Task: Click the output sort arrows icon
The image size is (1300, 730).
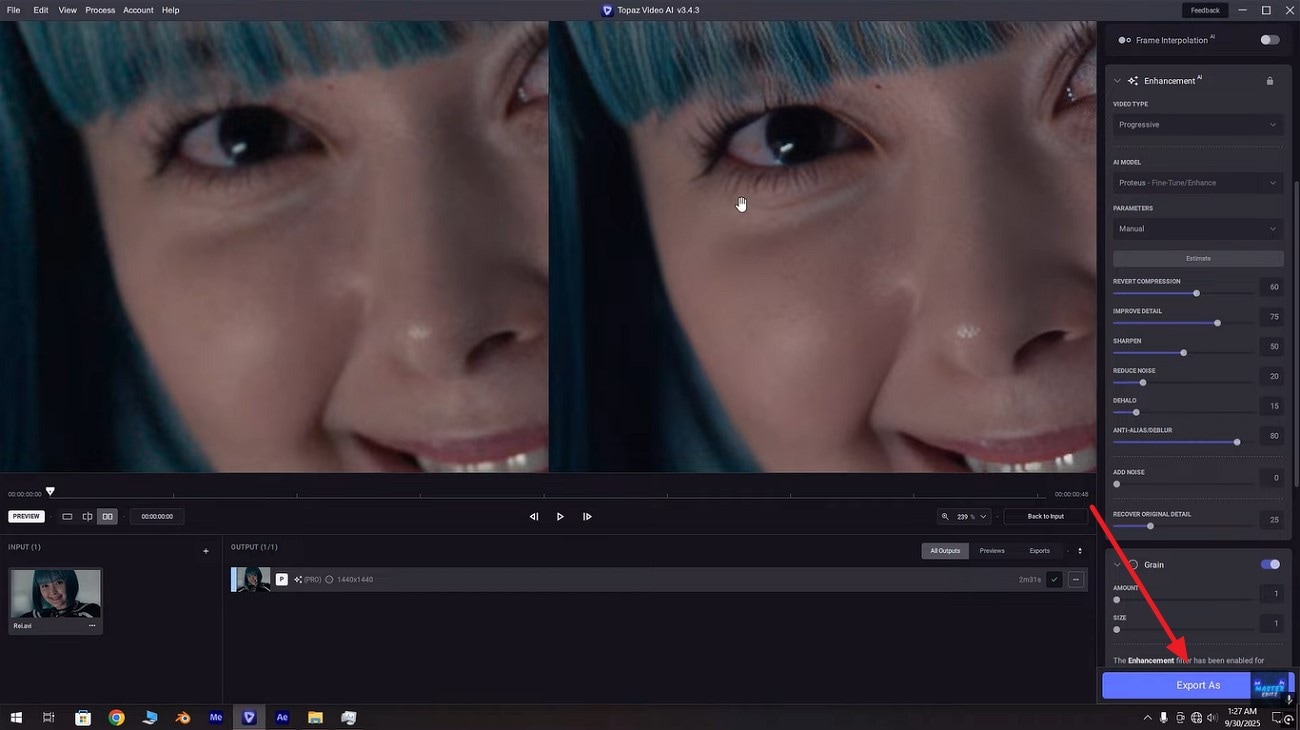Action: click(x=1080, y=551)
